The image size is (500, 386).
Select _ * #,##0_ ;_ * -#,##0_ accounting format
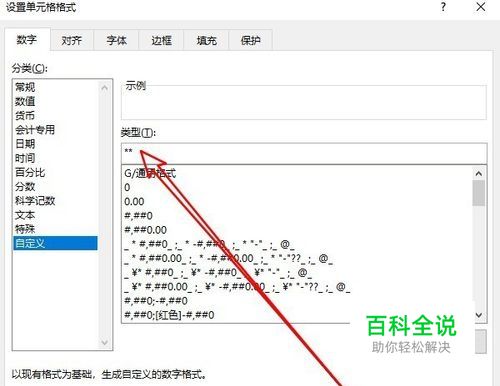pos(297,244)
